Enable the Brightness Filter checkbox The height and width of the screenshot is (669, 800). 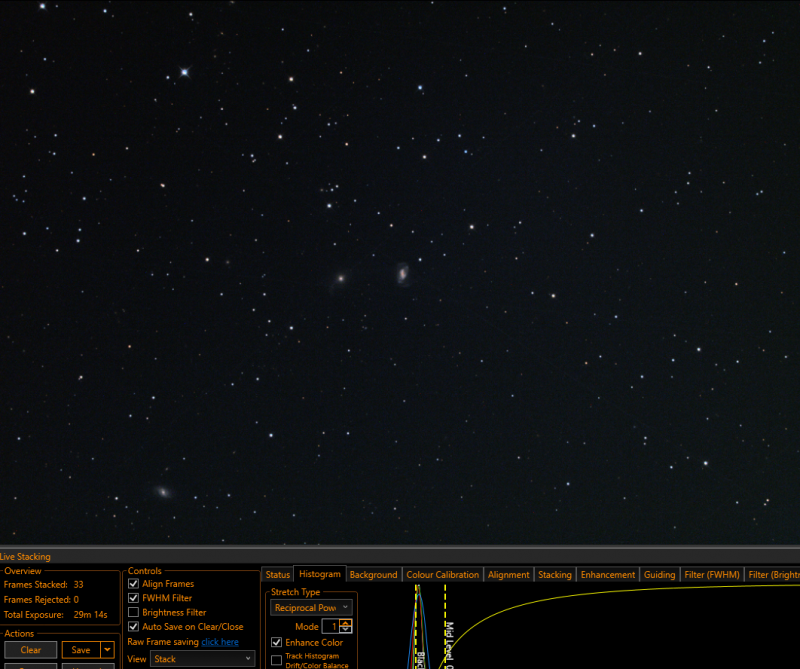tap(133, 612)
